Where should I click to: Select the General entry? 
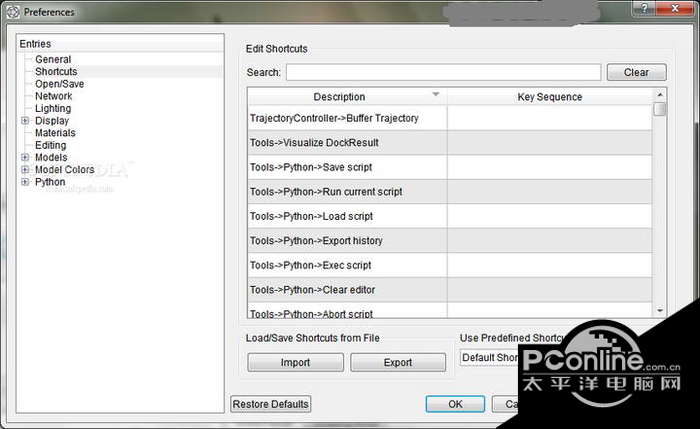[53, 59]
